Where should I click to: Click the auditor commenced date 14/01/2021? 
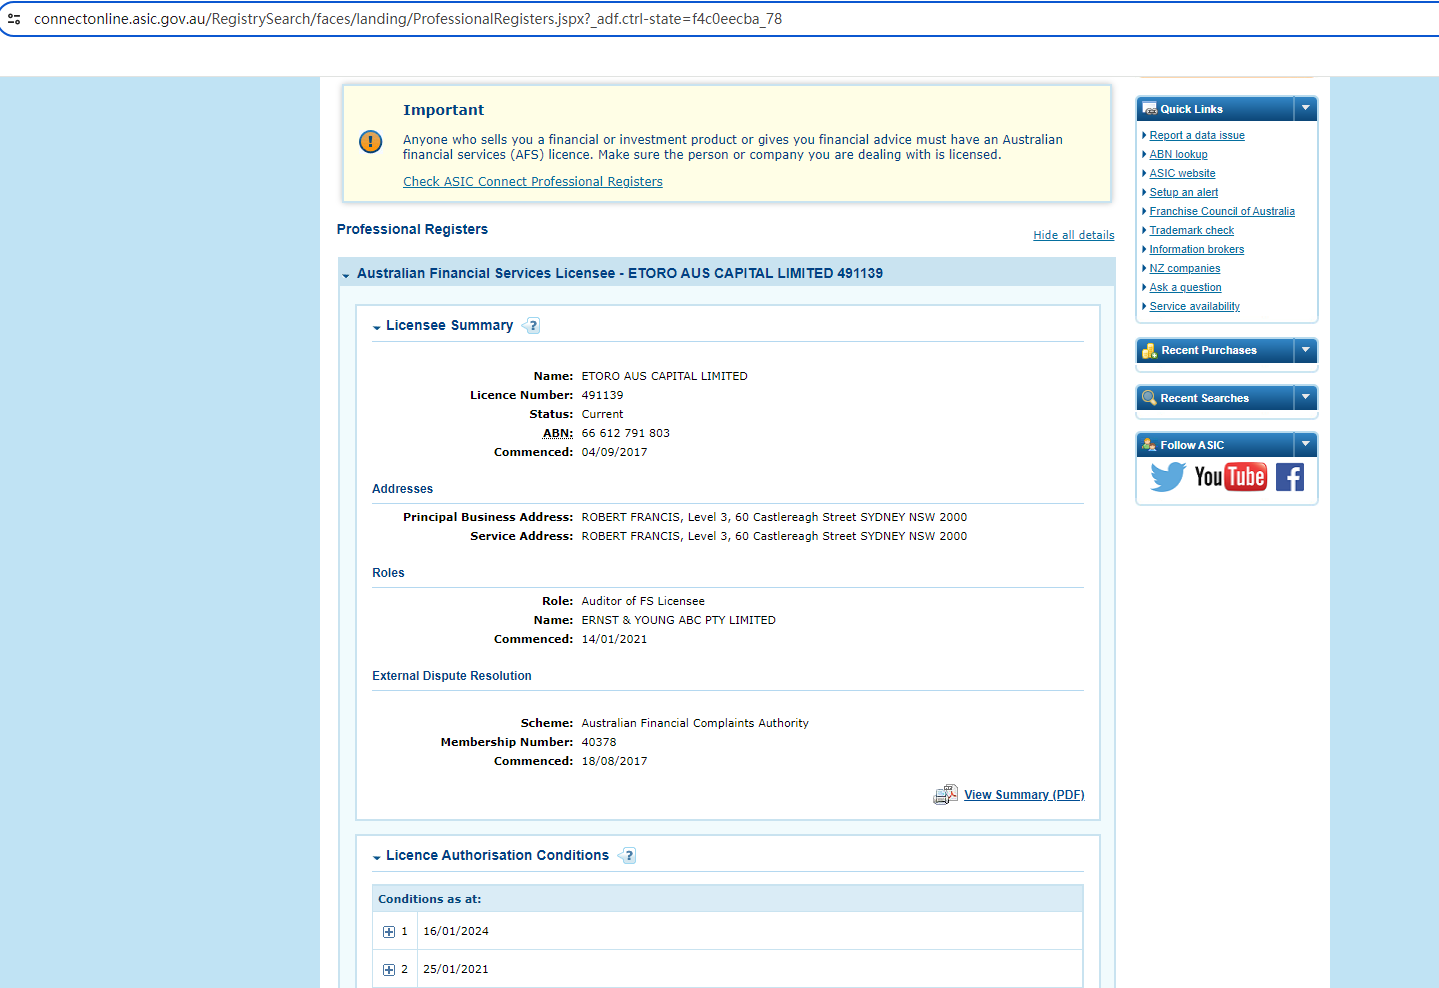pos(615,639)
